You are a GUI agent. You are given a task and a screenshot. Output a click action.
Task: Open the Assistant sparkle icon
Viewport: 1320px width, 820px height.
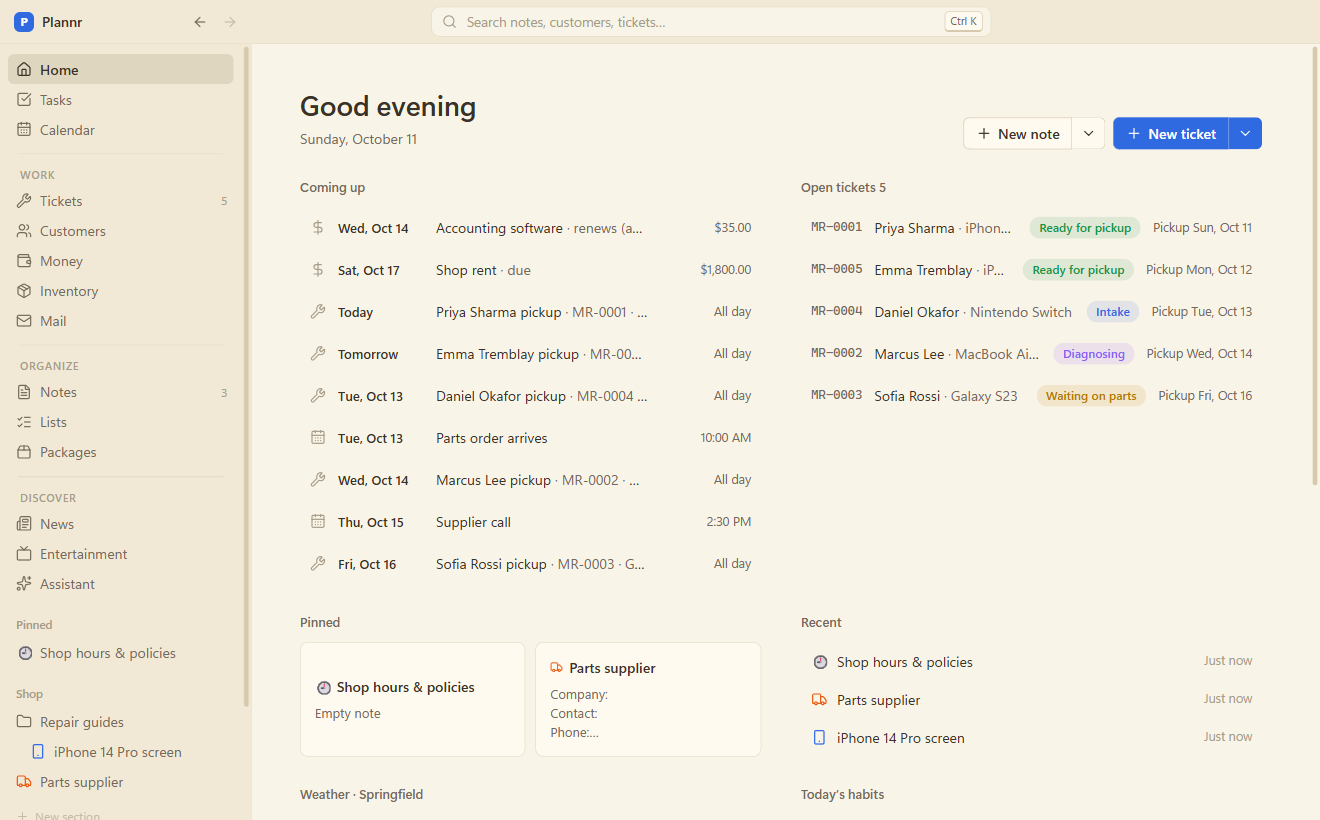coord(24,584)
